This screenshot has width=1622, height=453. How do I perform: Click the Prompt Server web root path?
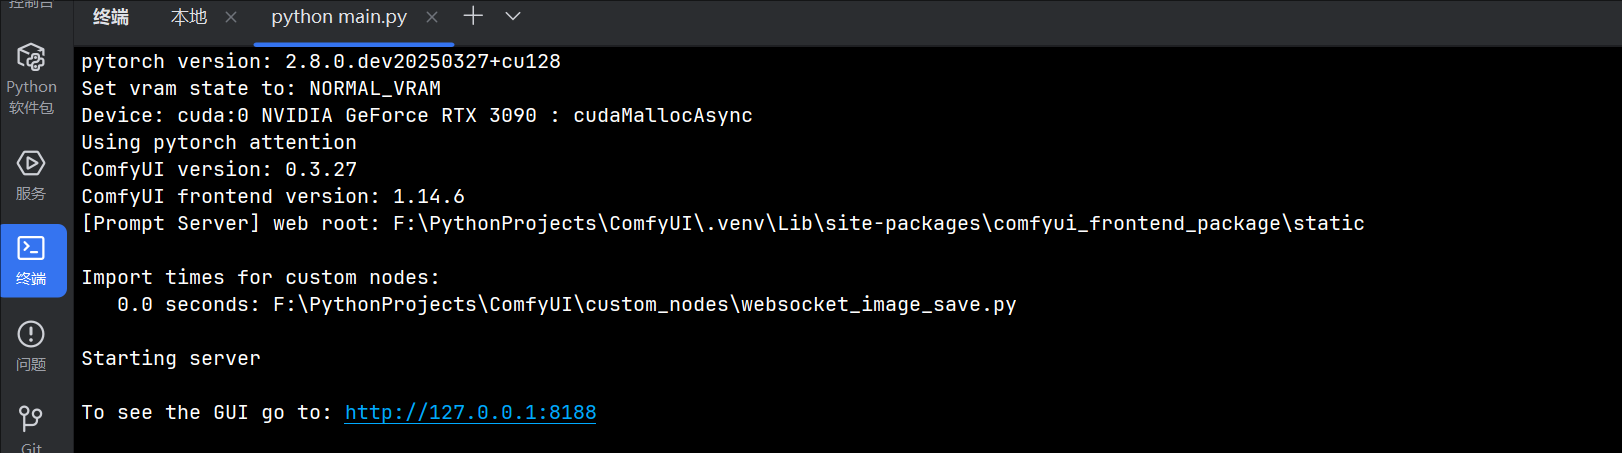pyautogui.click(x=879, y=223)
